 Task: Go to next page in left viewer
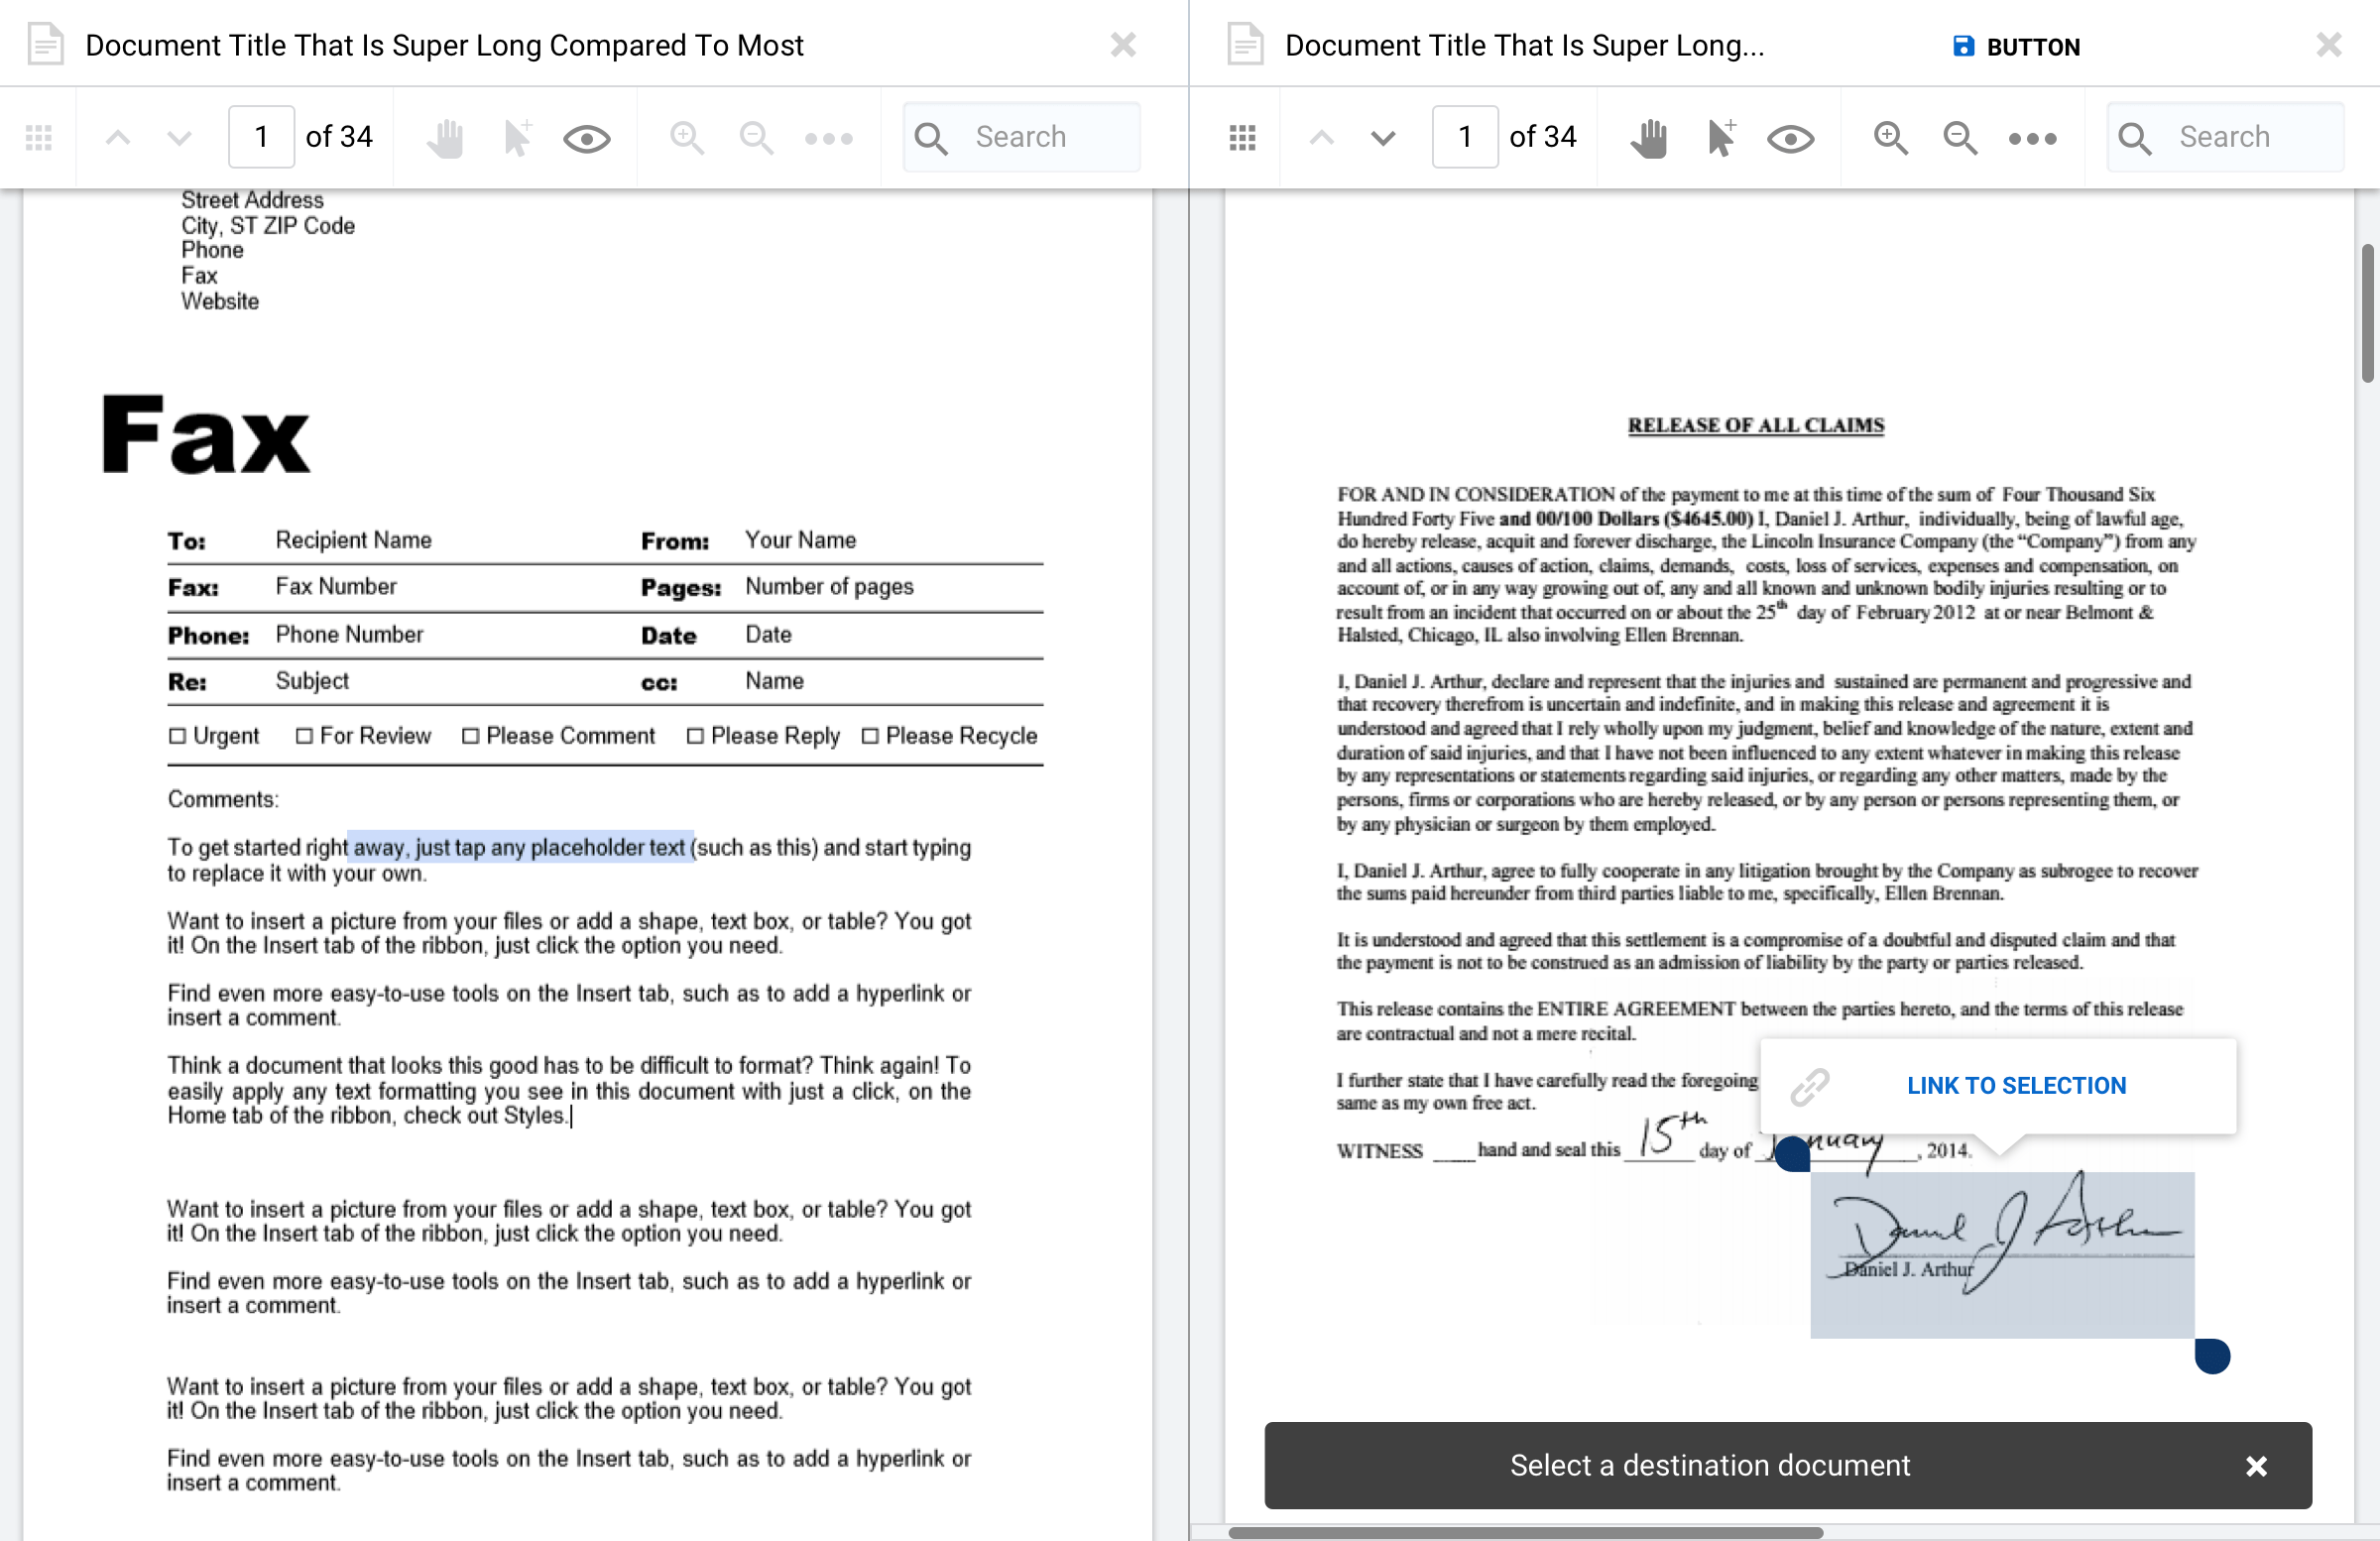179,138
